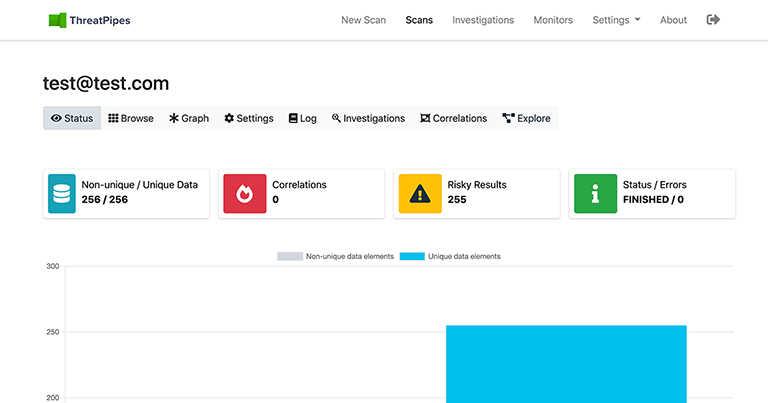This screenshot has height=403, width=768.
Task: Click the blue unique data bar
Action: pos(566,363)
